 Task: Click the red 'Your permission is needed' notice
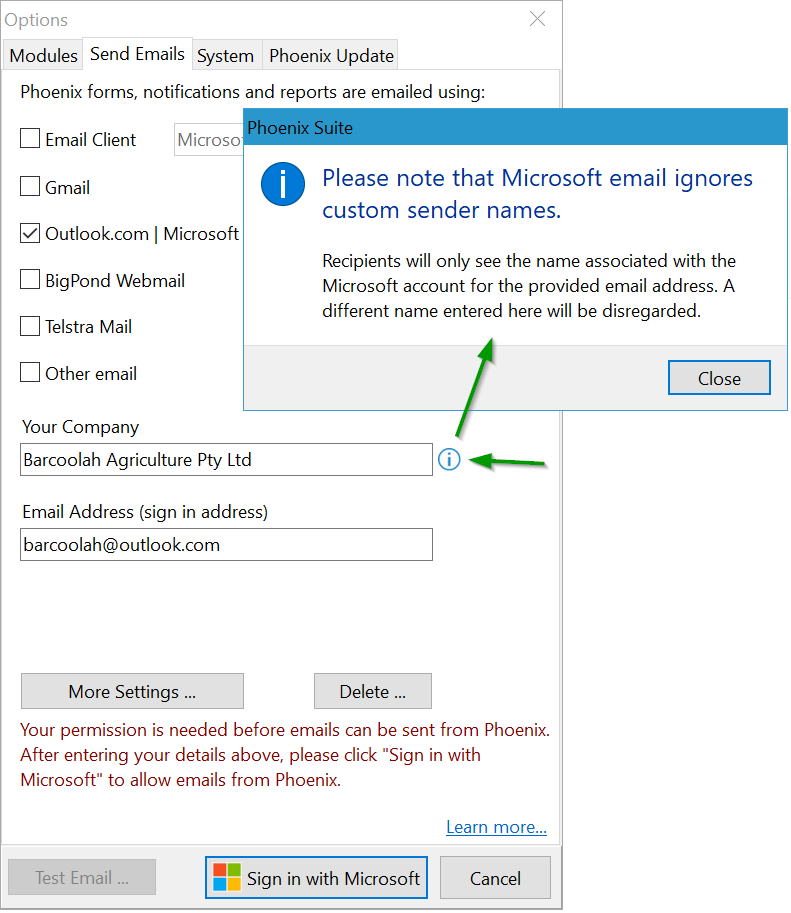285,755
